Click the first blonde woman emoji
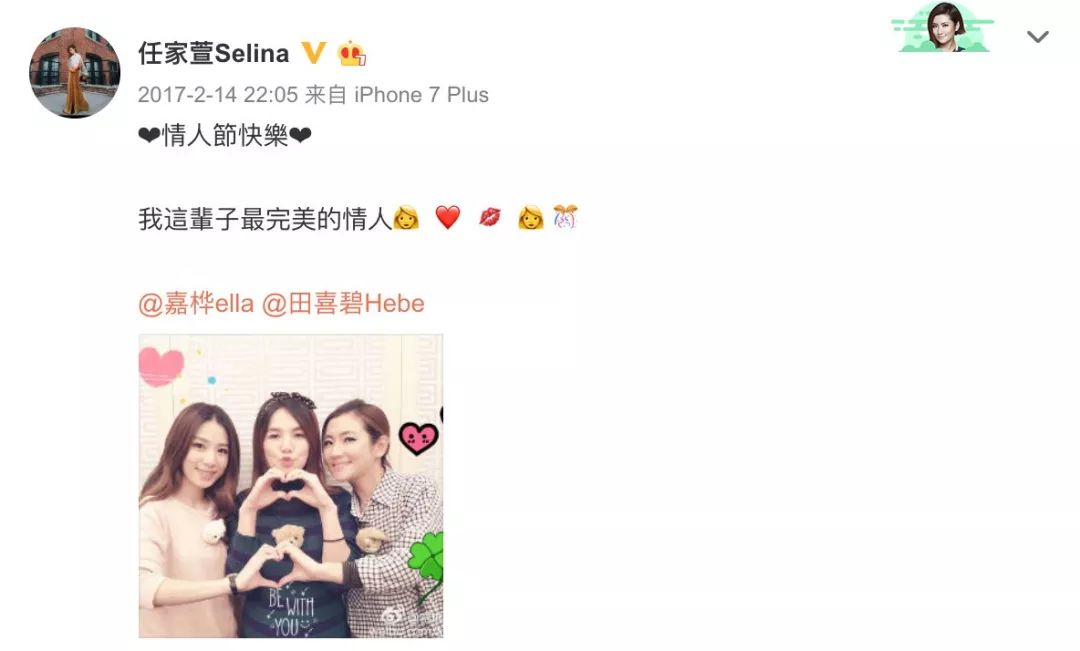 pyautogui.click(x=406, y=217)
